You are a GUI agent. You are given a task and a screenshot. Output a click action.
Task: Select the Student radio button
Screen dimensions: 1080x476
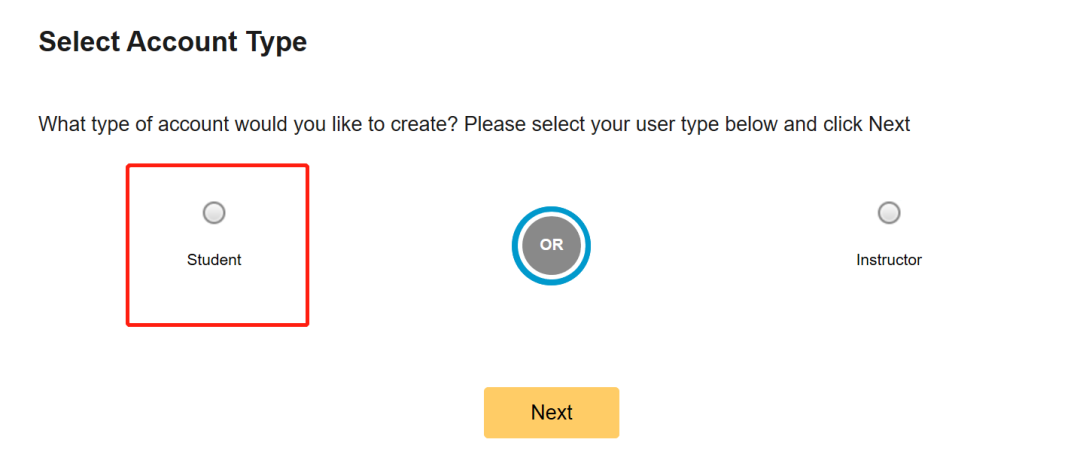214,213
